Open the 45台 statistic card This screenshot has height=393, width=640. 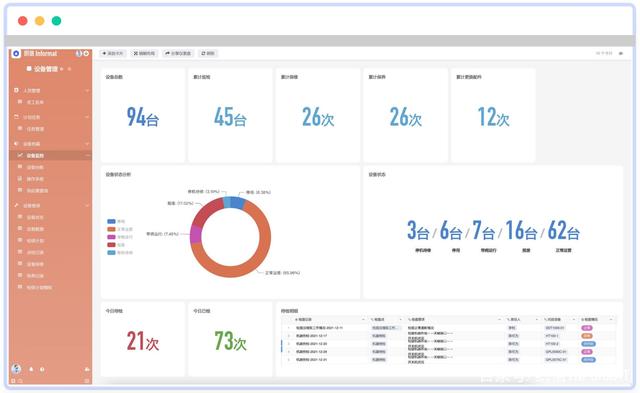coord(230,115)
